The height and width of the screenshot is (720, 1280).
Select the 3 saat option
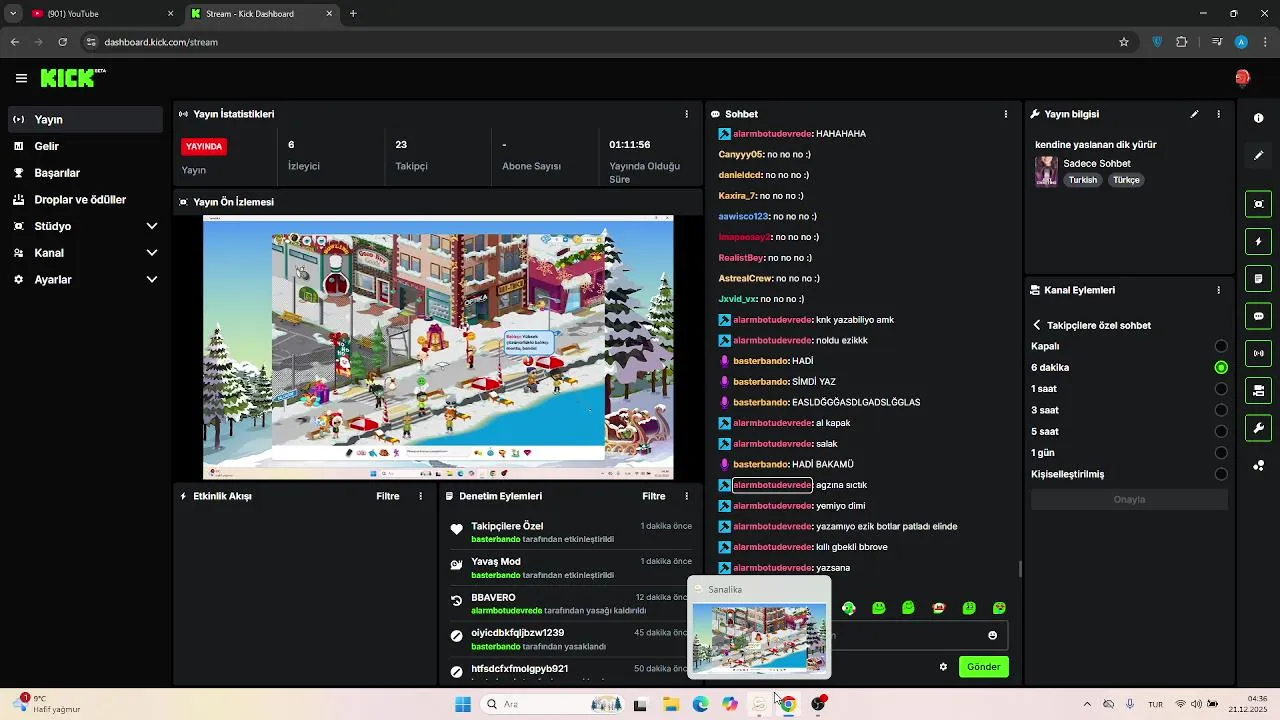point(1129,410)
